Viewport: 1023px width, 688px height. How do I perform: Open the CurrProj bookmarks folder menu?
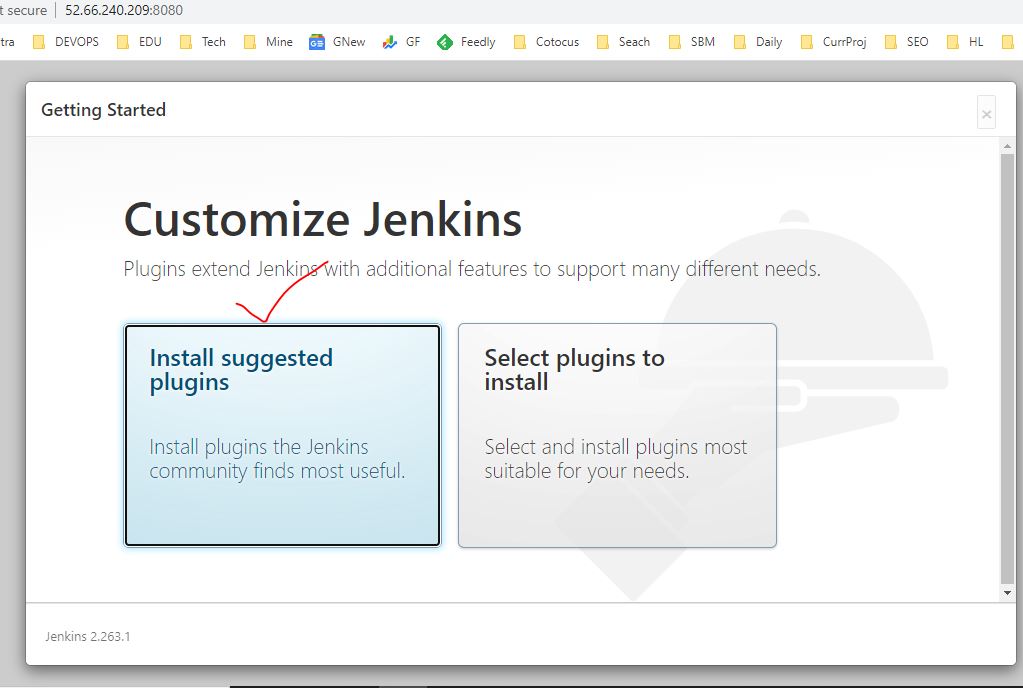point(833,42)
